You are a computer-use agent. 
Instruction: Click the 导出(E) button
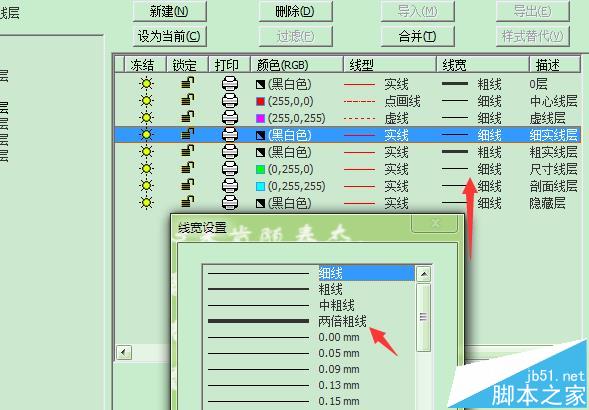point(533,11)
